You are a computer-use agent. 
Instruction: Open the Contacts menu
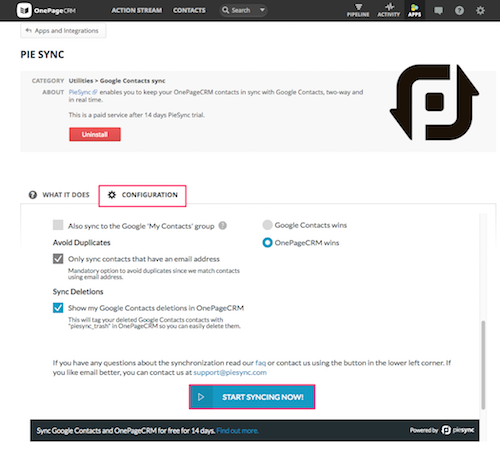tap(189, 10)
